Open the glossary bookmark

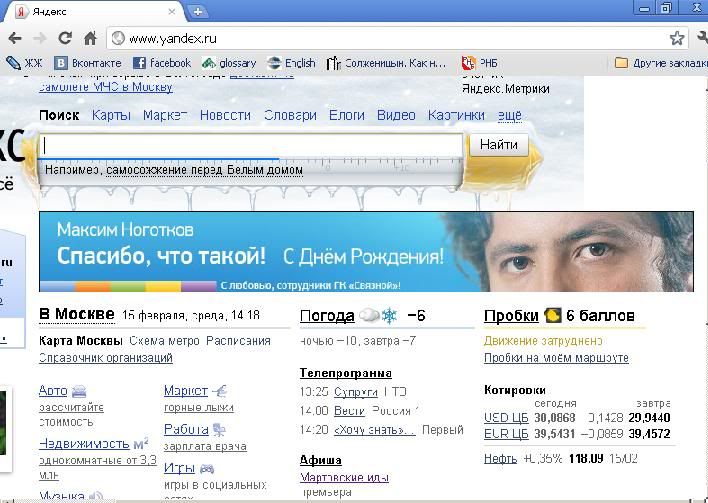point(229,63)
